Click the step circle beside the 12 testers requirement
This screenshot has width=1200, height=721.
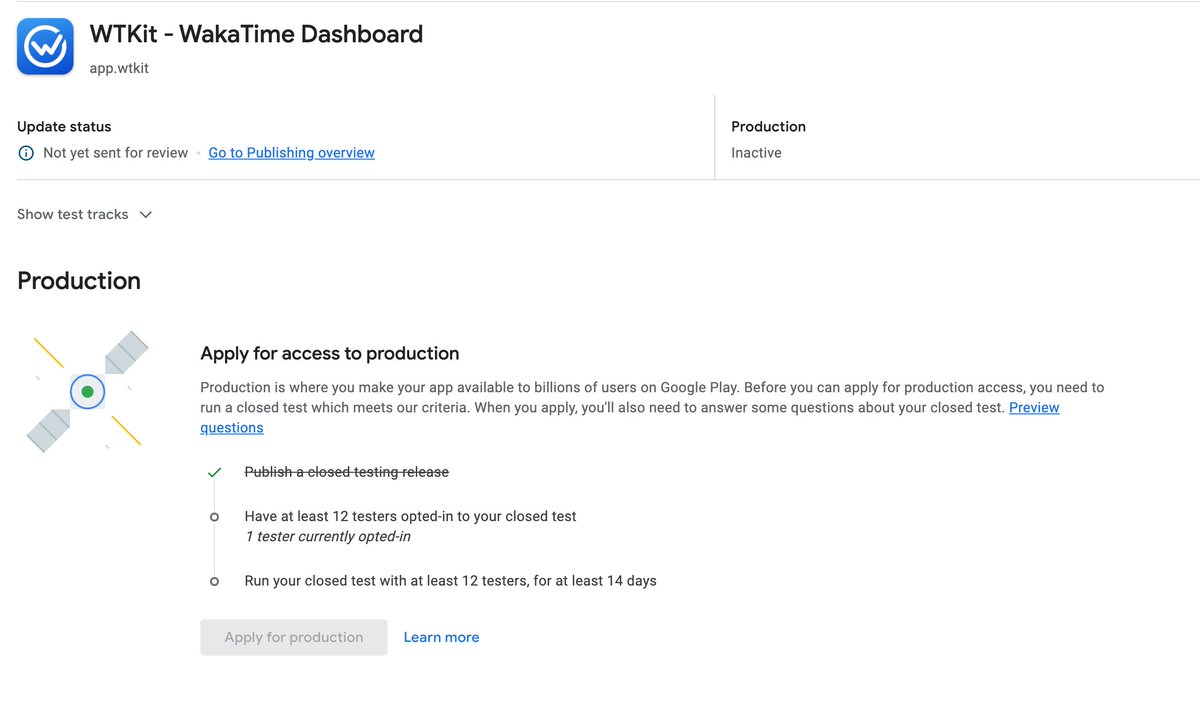point(214,517)
